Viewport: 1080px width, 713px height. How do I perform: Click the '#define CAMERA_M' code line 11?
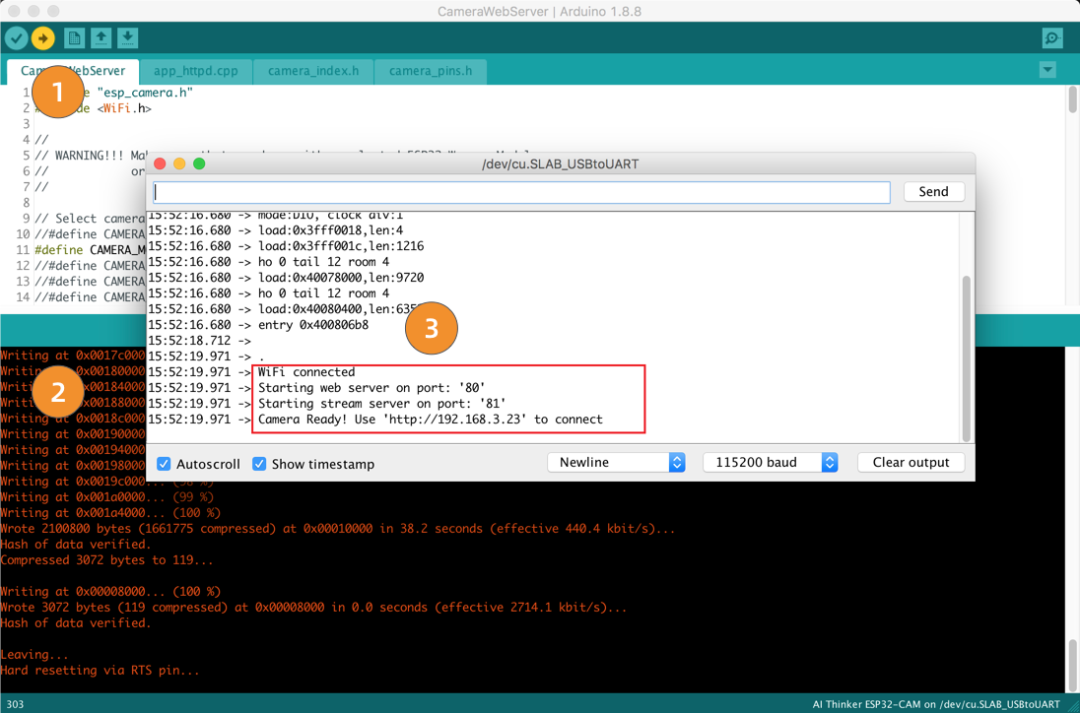click(x=90, y=249)
